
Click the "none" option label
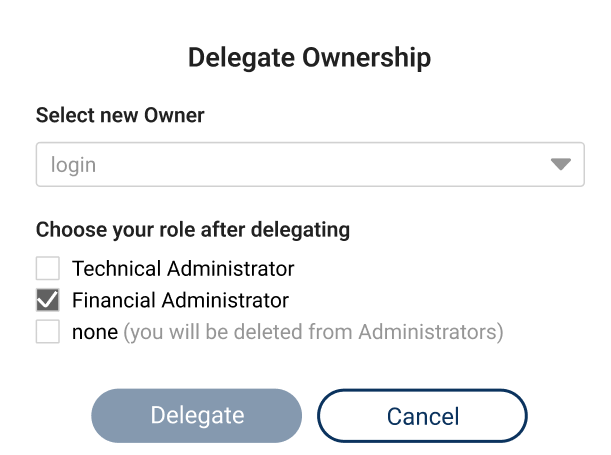coord(95,331)
